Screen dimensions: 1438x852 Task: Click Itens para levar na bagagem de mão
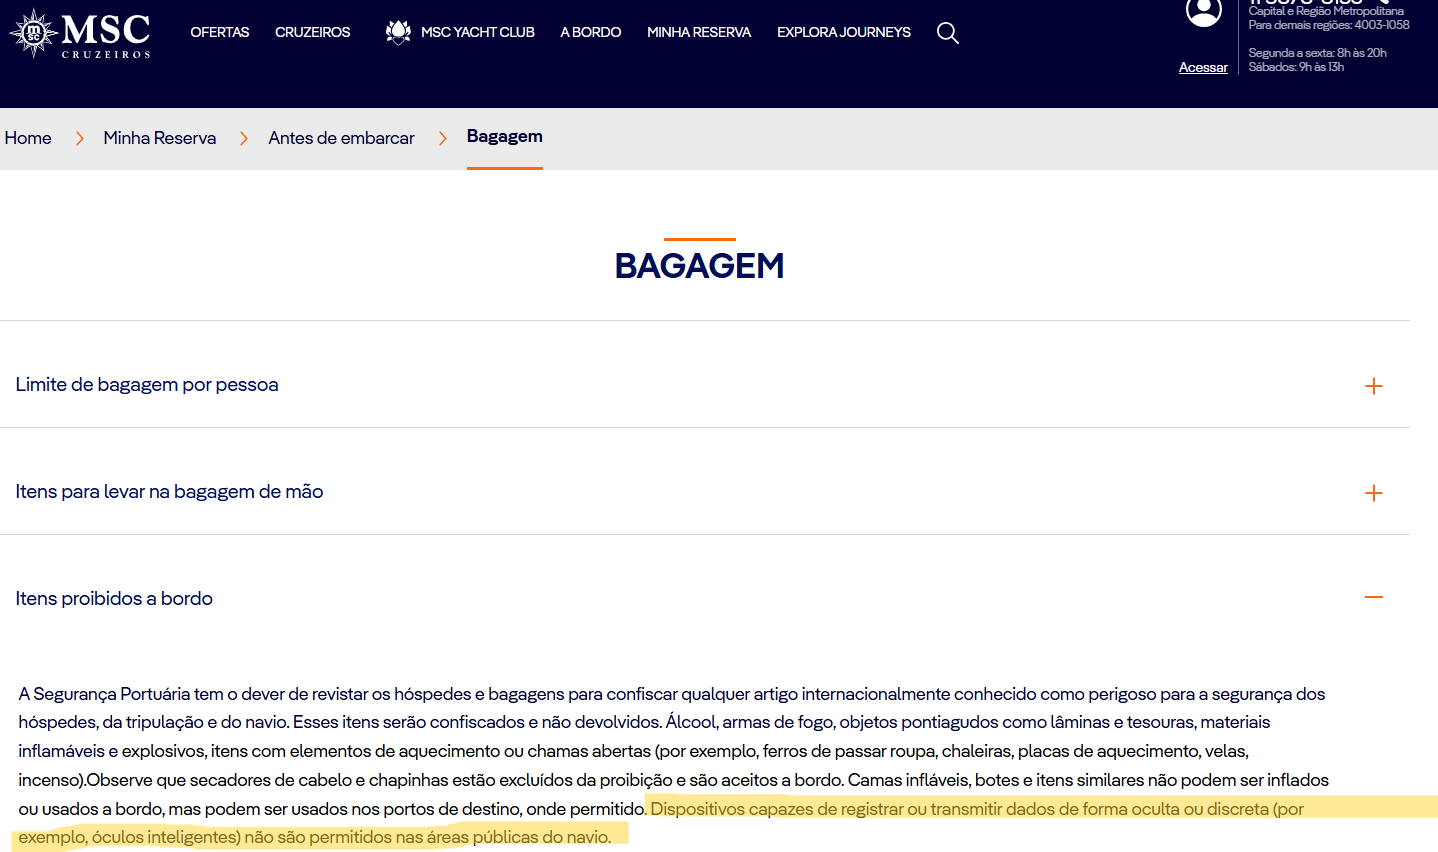[x=169, y=492]
